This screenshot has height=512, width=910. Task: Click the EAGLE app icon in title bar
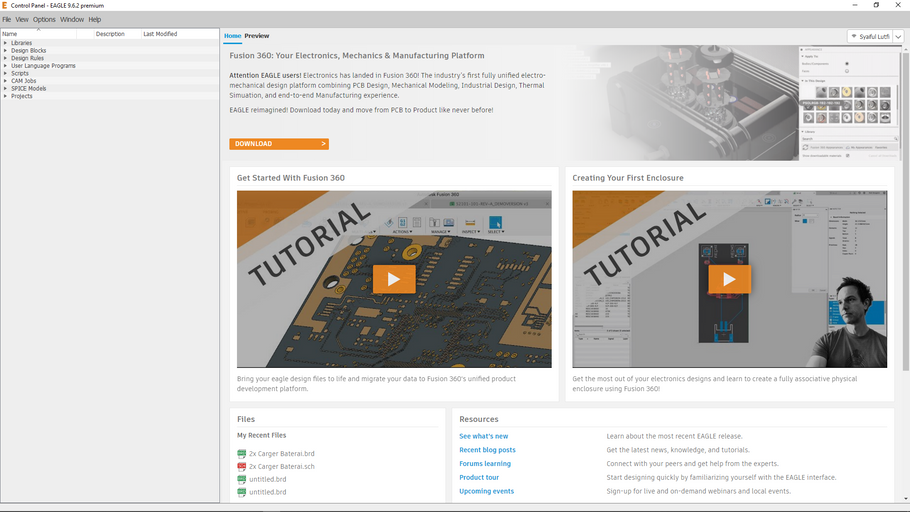[5, 5]
